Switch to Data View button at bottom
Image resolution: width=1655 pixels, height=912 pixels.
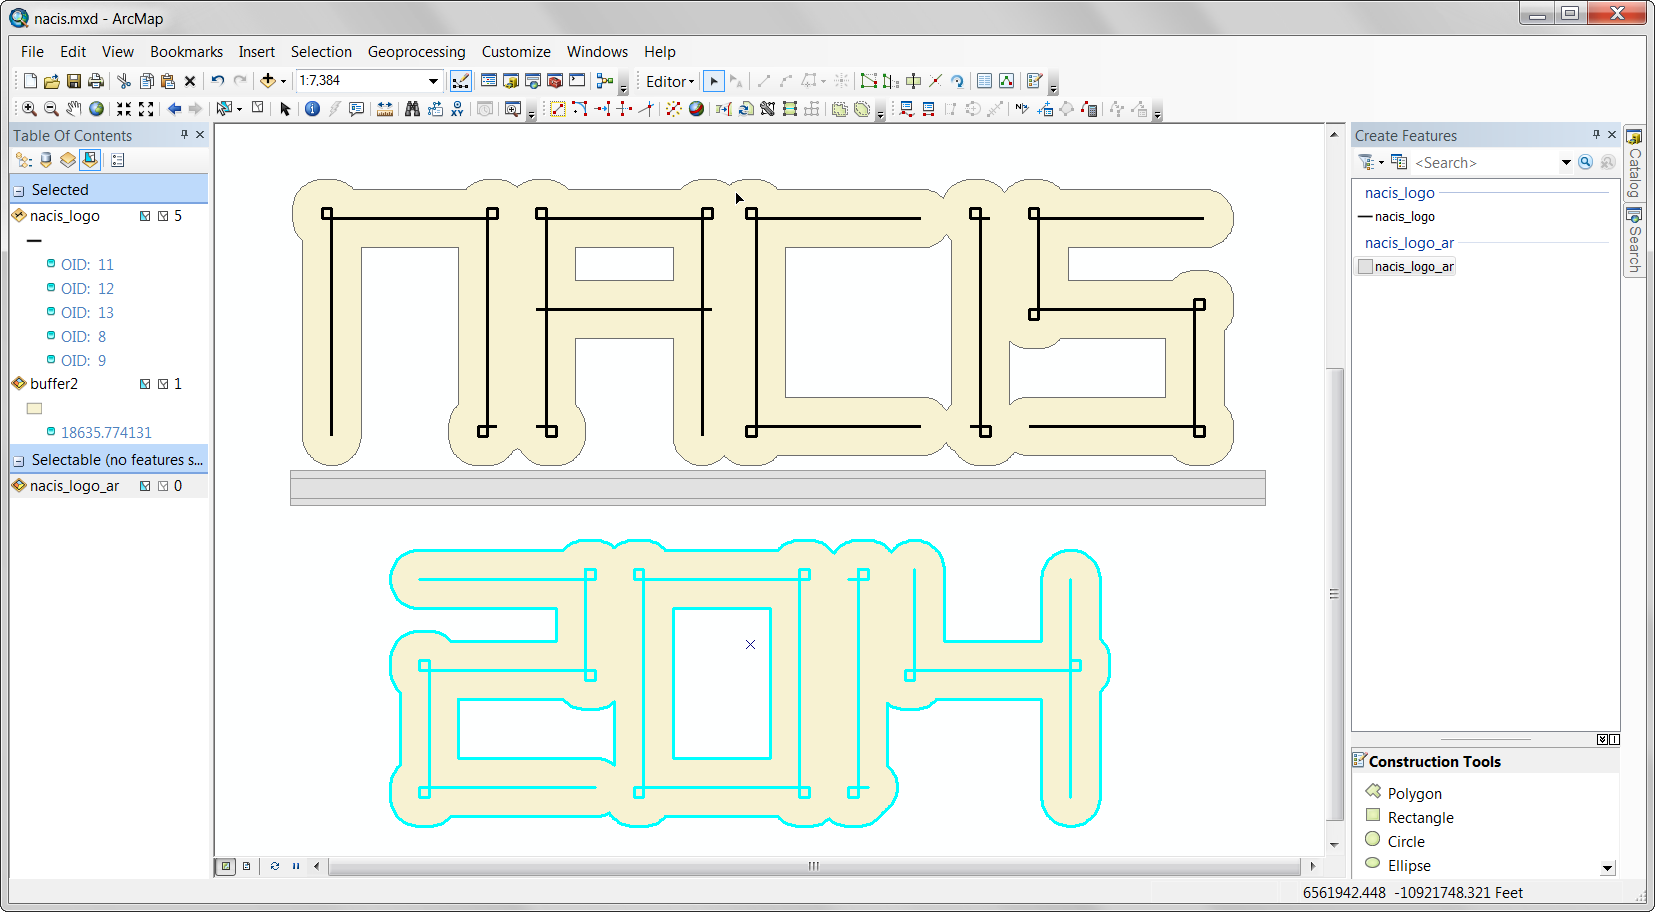(226, 866)
